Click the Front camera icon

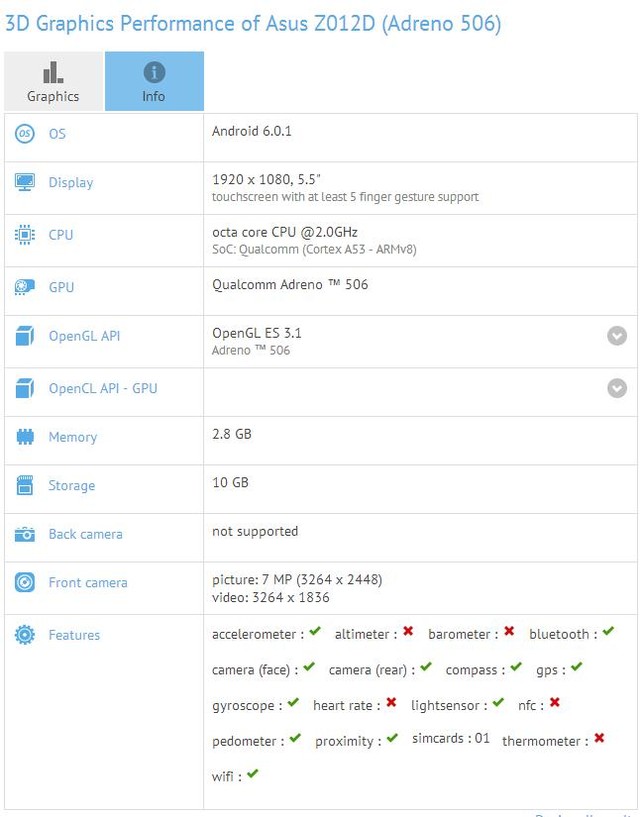tap(25, 582)
